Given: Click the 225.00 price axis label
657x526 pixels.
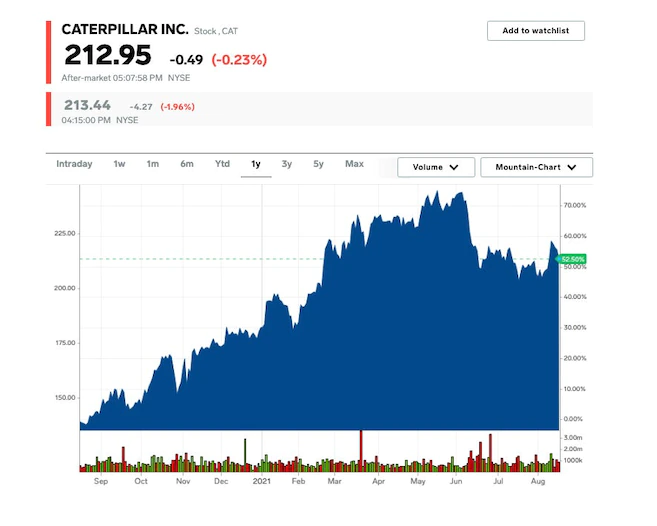Looking at the screenshot, I should tap(65, 233).
